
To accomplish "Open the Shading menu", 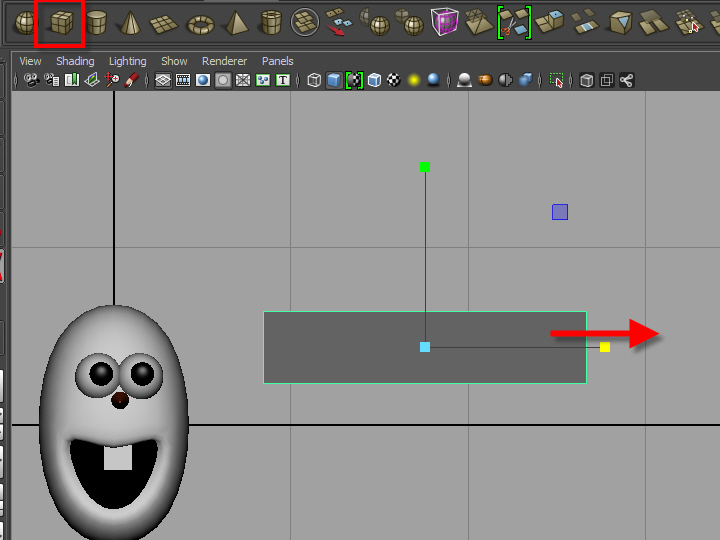I will point(75,61).
